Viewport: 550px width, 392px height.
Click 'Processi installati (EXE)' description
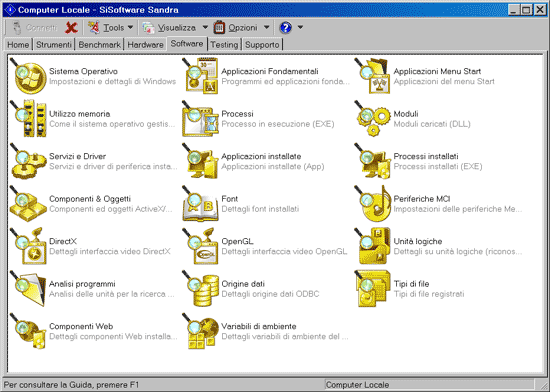point(438,167)
